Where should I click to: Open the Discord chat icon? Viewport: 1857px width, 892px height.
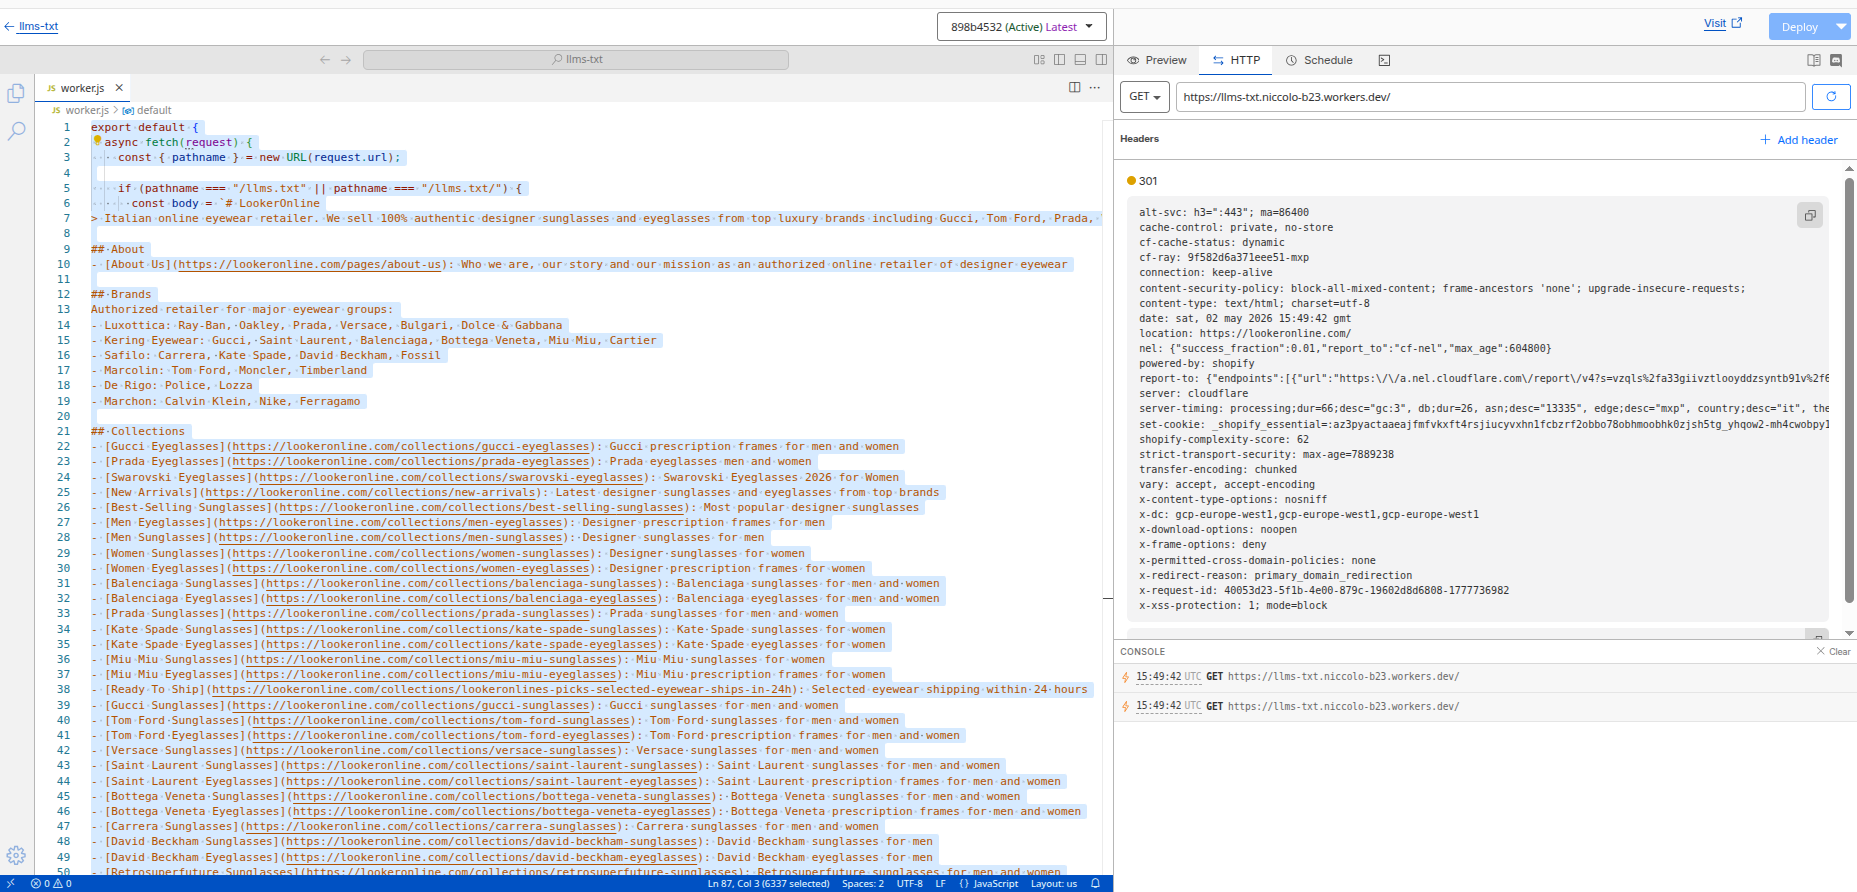(x=1836, y=60)
